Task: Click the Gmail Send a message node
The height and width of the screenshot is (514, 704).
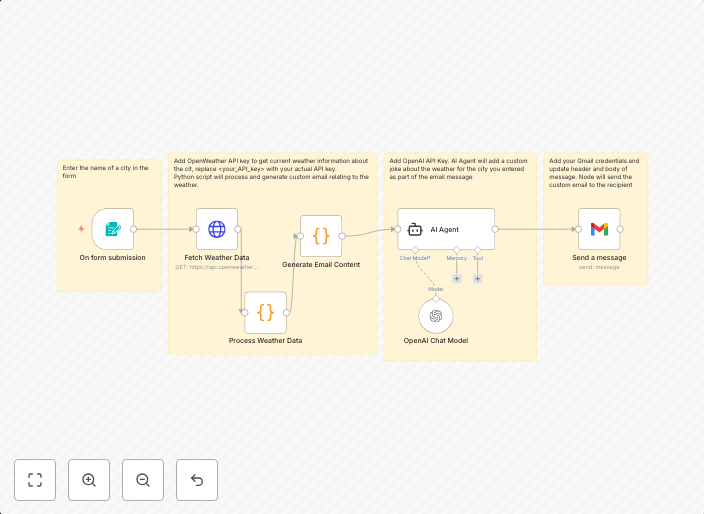Action: coord(599,229)
